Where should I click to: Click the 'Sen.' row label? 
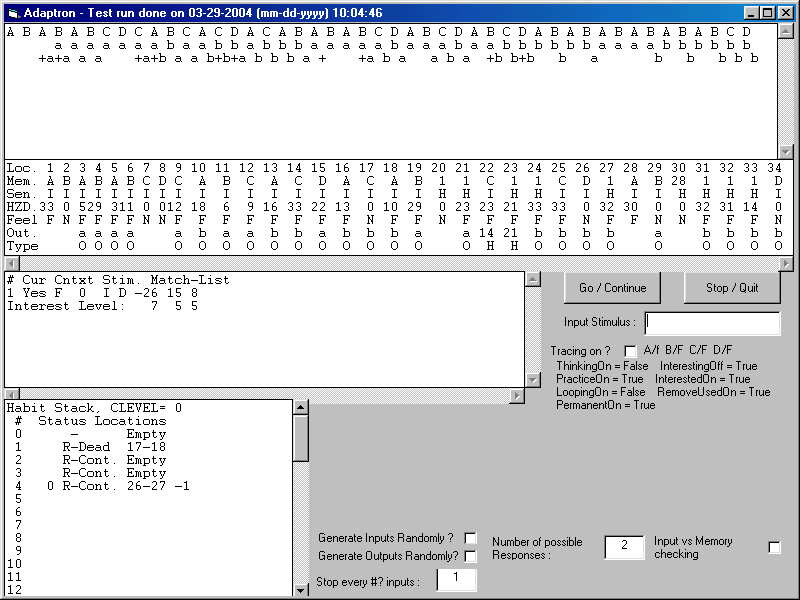click(x=22, y=194)
